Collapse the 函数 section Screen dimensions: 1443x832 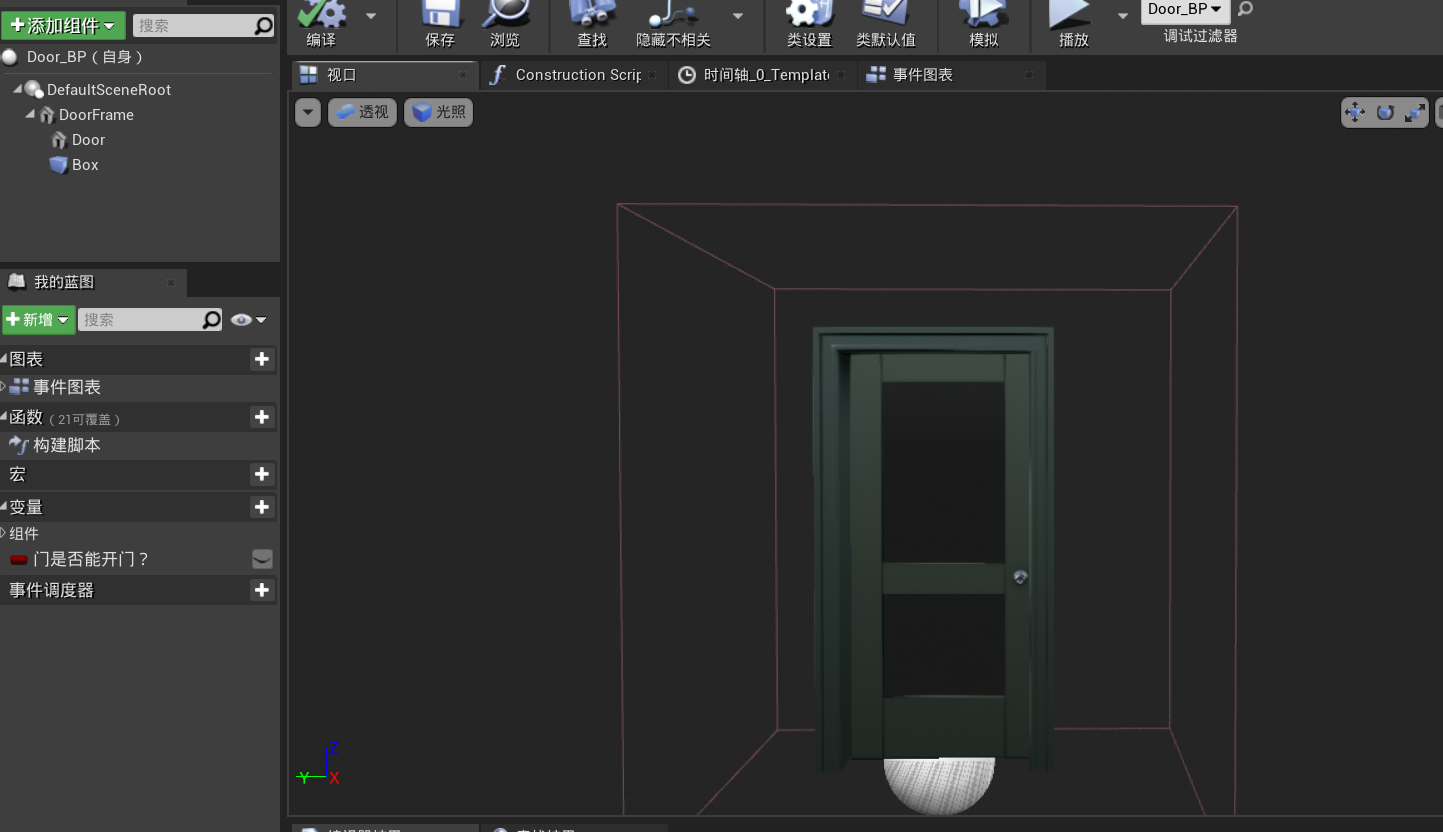[4, 416]
